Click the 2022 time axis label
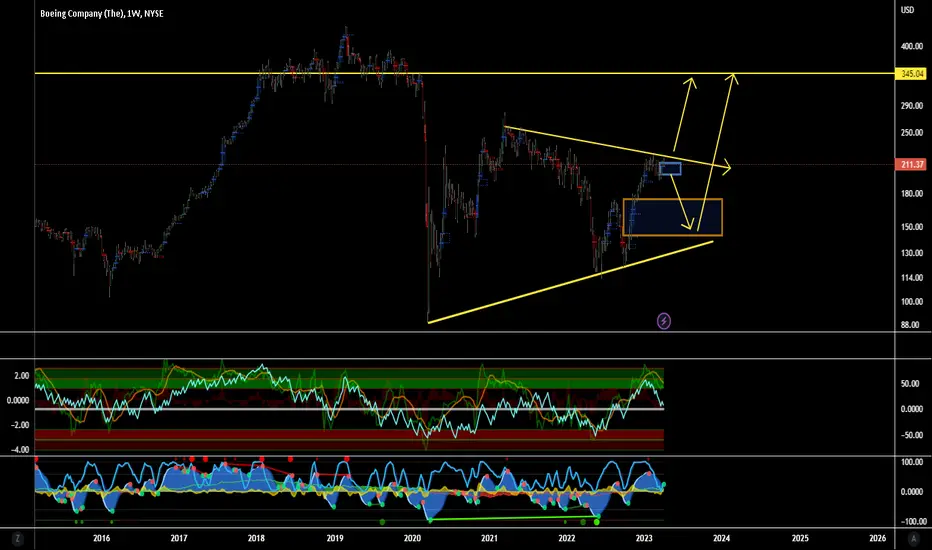The image size is (932, 550). [x=566, y=538]
